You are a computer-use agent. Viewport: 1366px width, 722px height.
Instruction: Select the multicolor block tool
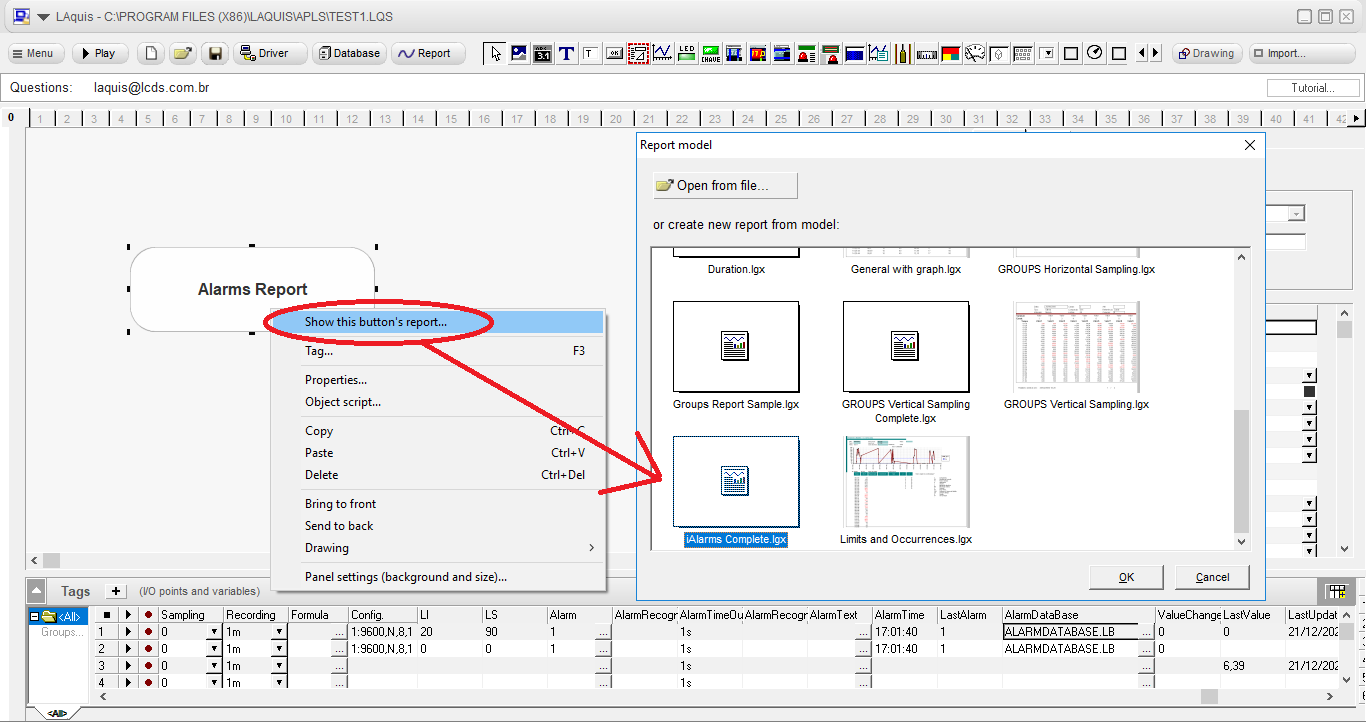coord(950,53)
